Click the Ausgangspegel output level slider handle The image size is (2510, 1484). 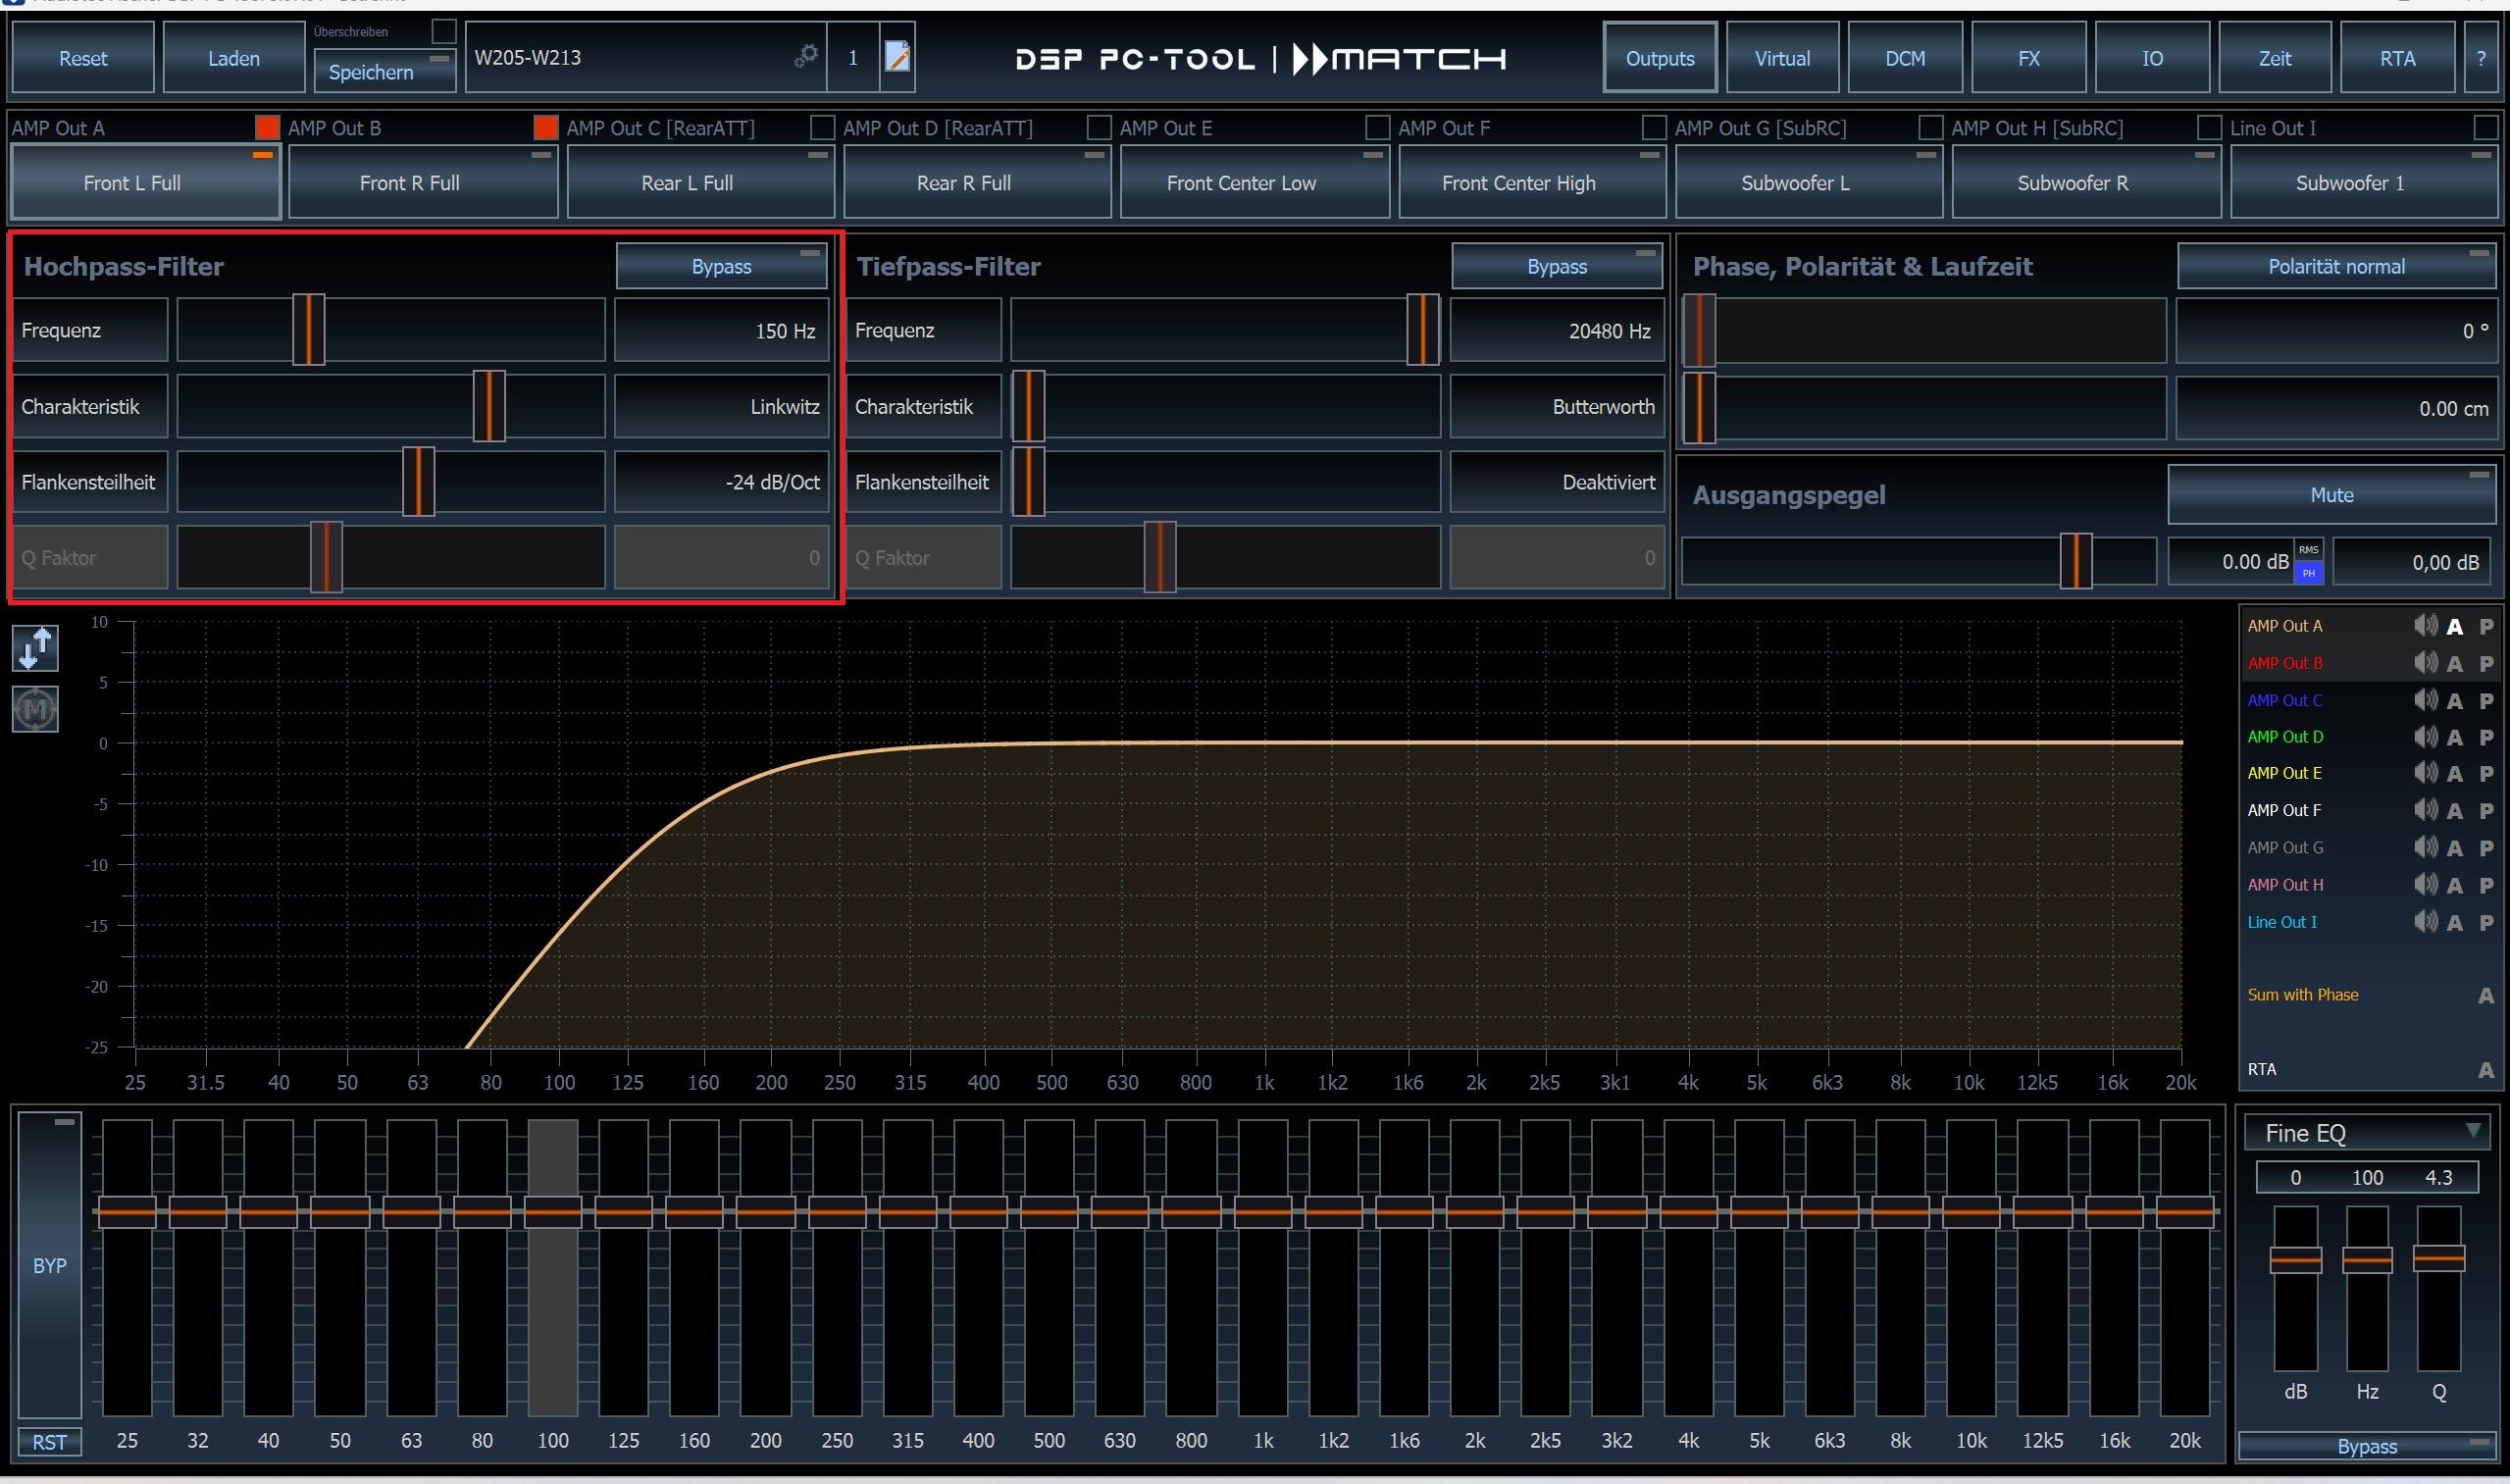click(2076, 561)
